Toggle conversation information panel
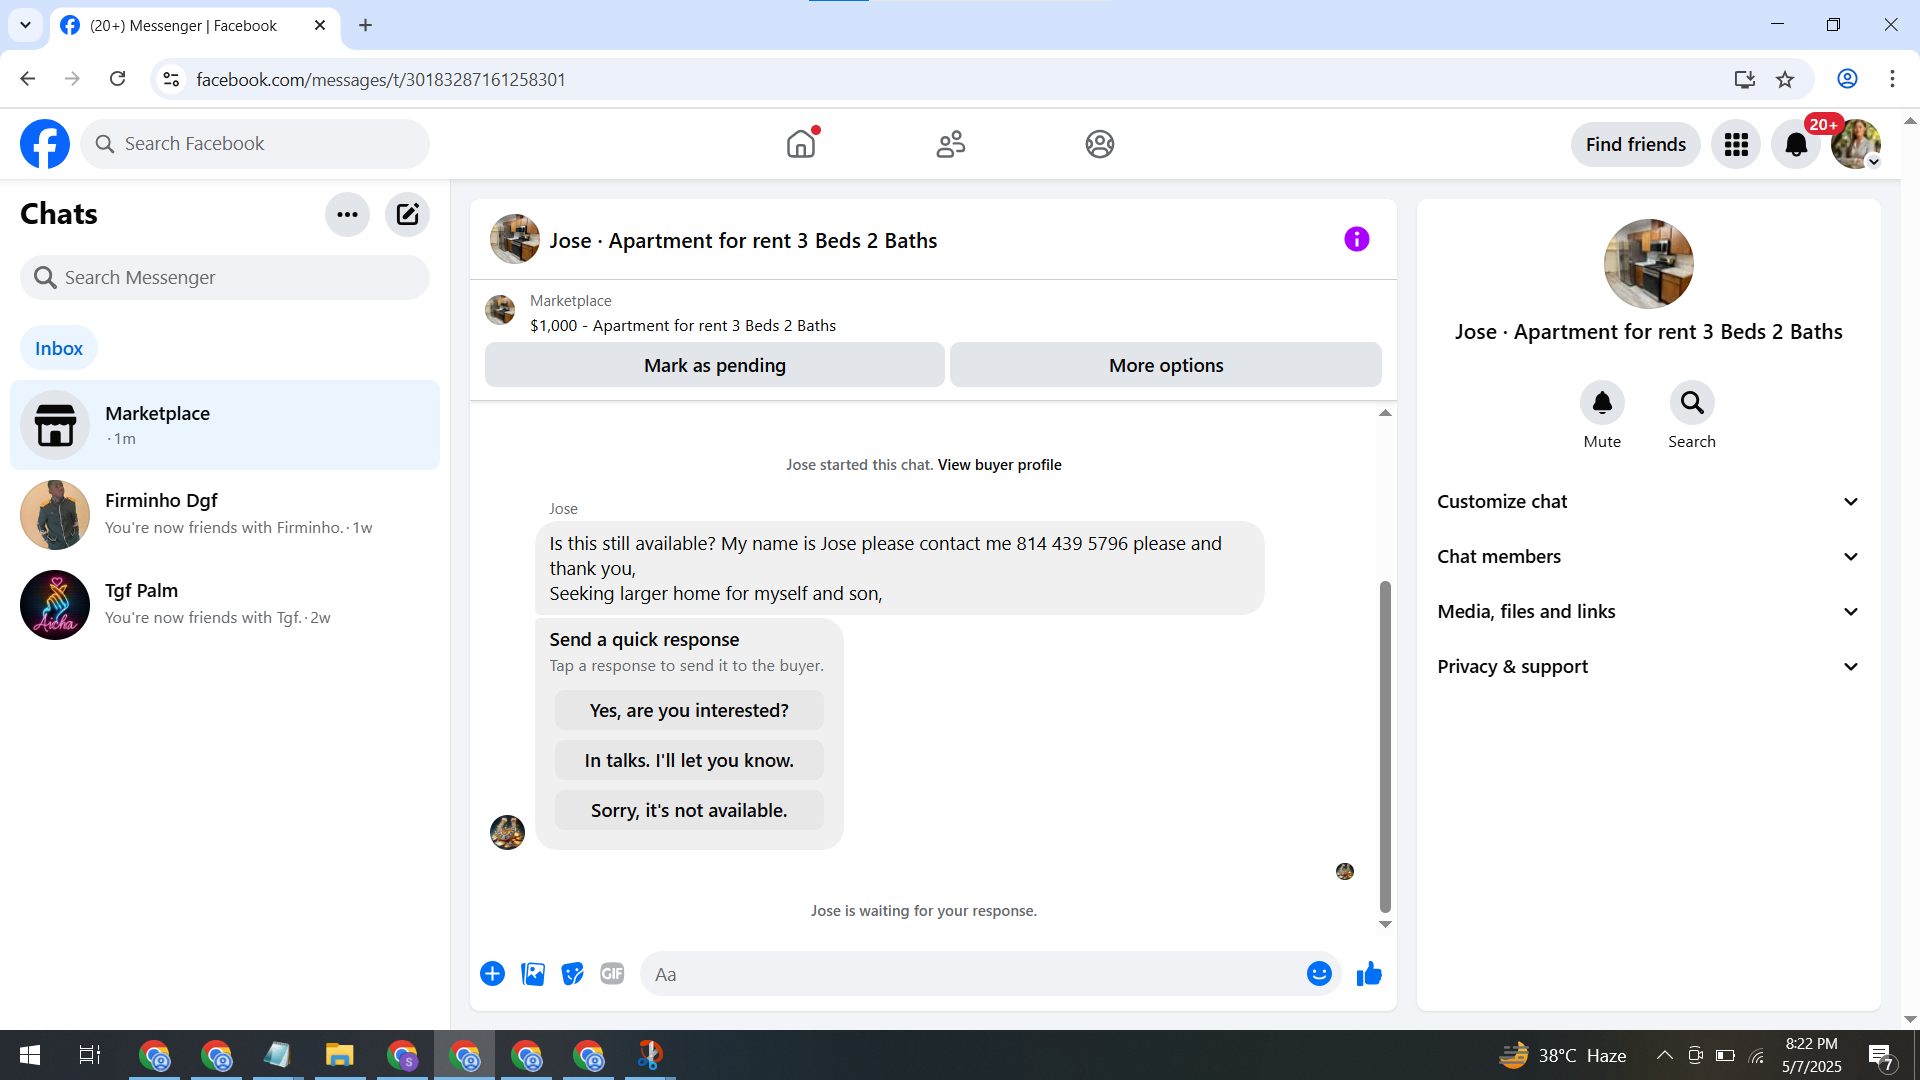This screenshot has width=1920, height=1080. point(1356,240)
